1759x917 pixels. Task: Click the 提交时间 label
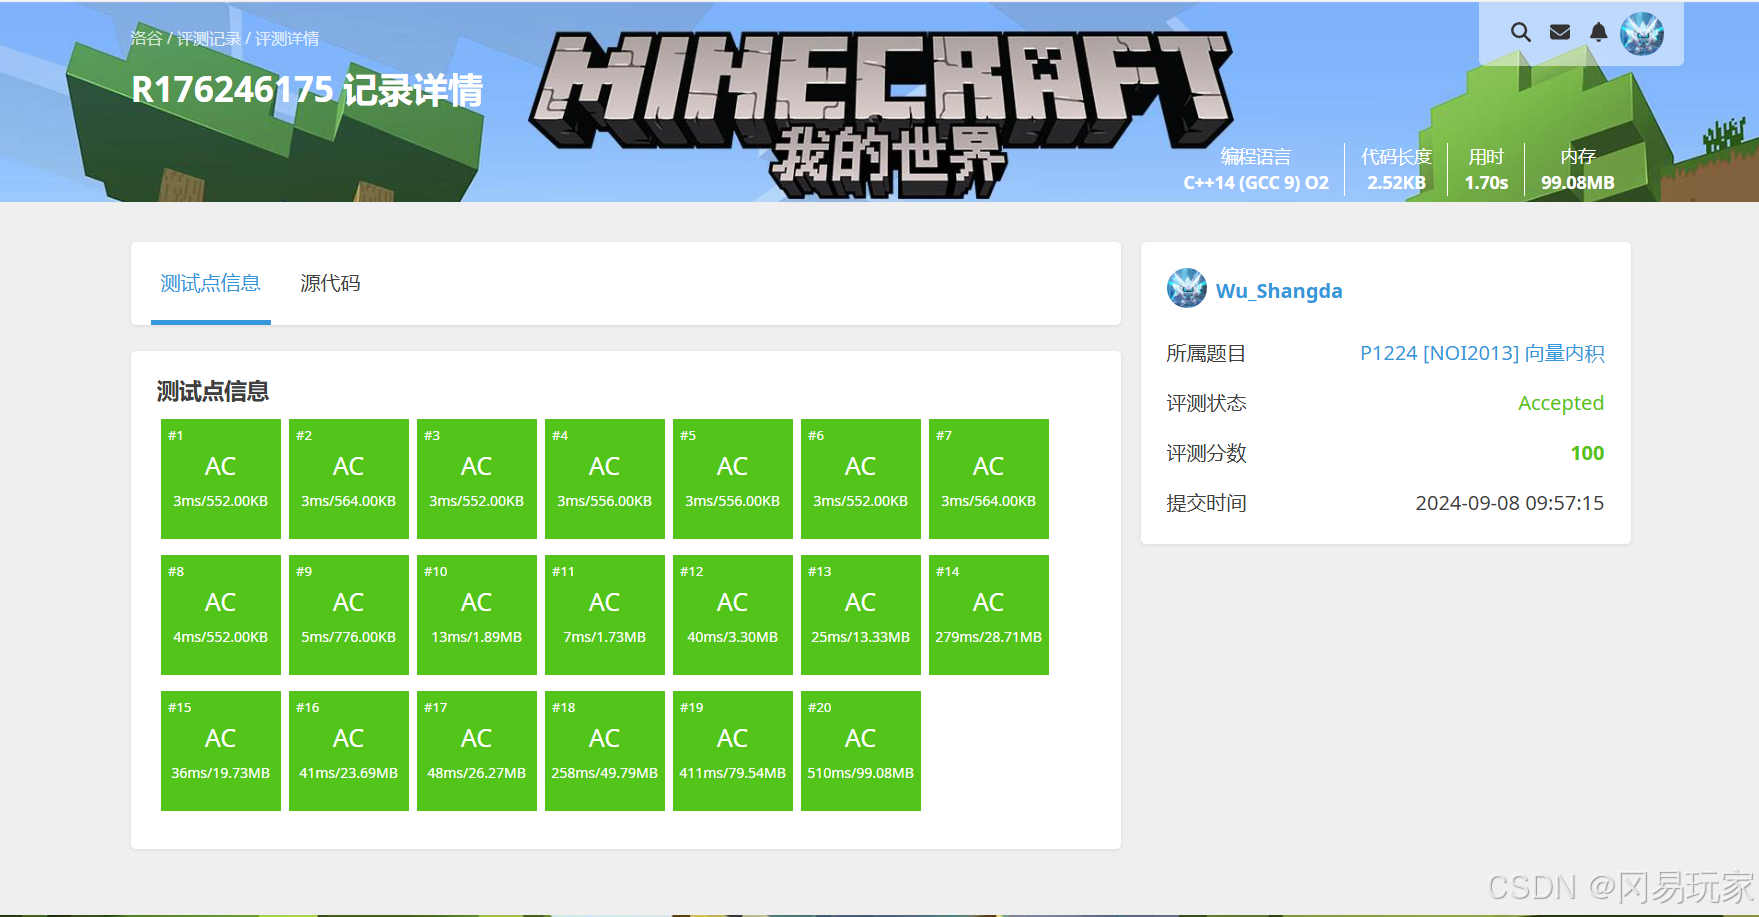(1206, 503)
